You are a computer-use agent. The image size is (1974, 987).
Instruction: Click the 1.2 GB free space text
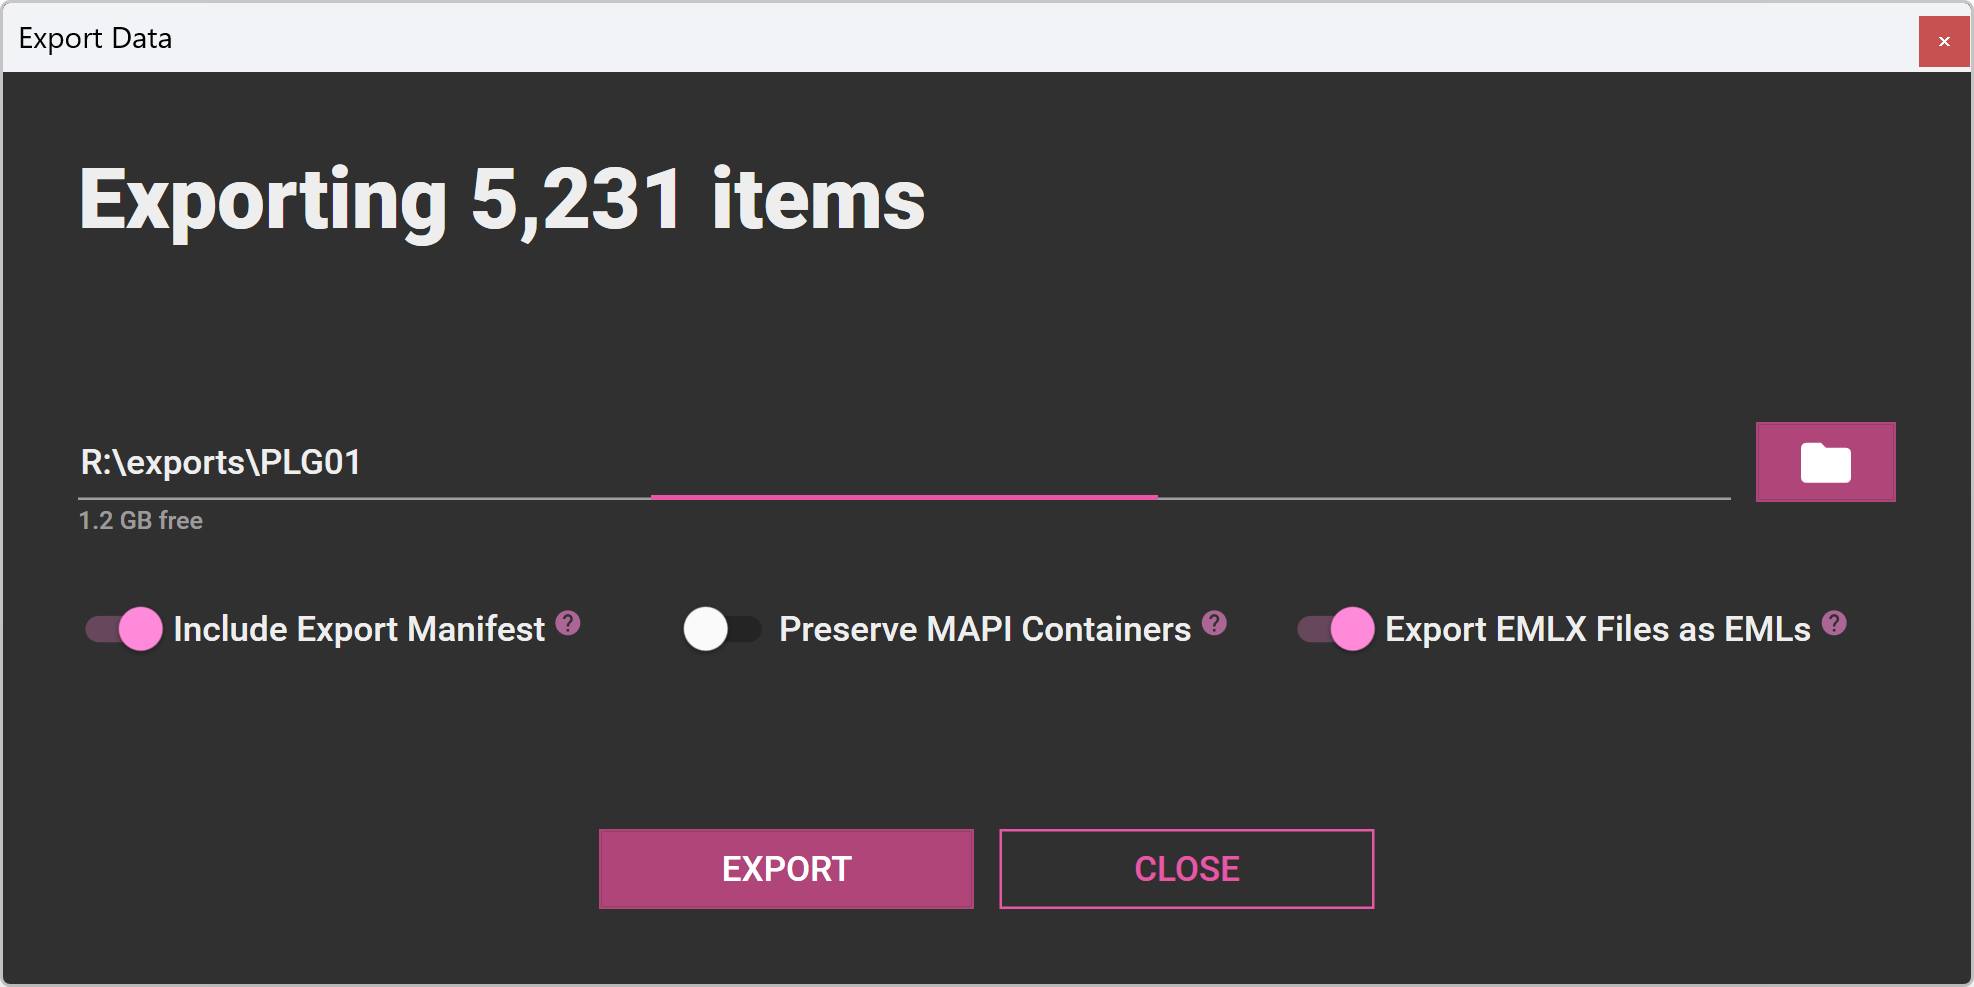point(141,521)
